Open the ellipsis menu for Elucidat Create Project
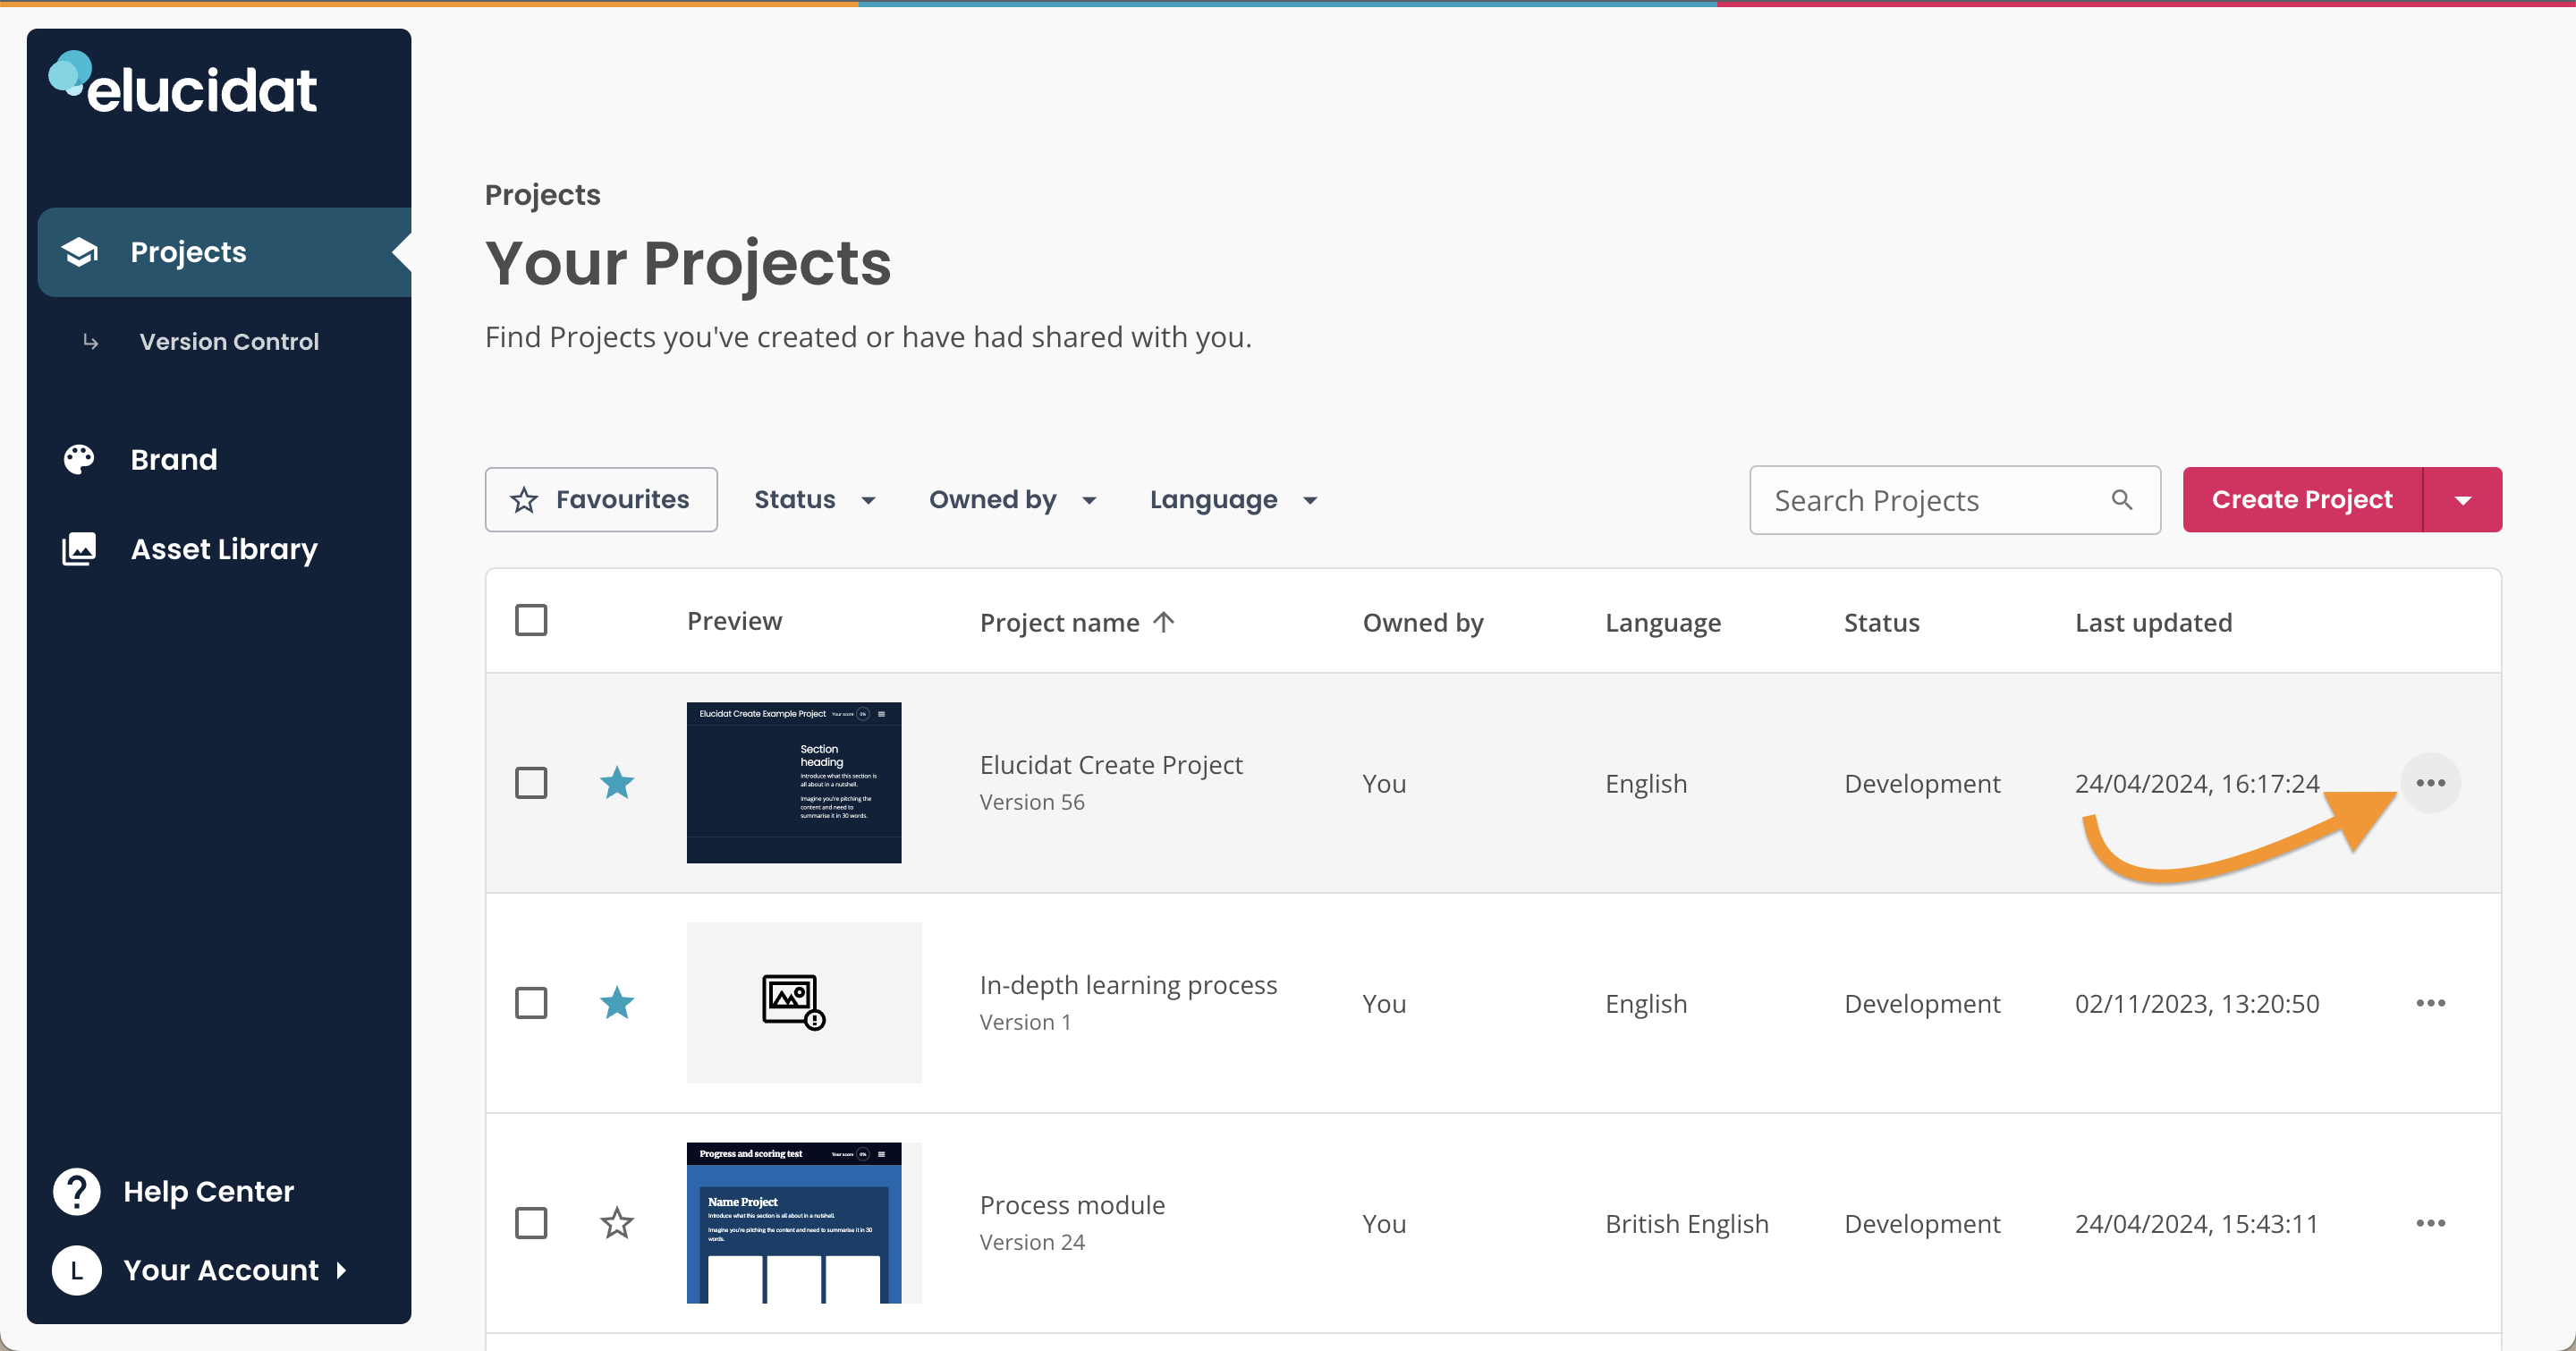Viewport: 2576px width, 1351px height. click(2431, 783)
